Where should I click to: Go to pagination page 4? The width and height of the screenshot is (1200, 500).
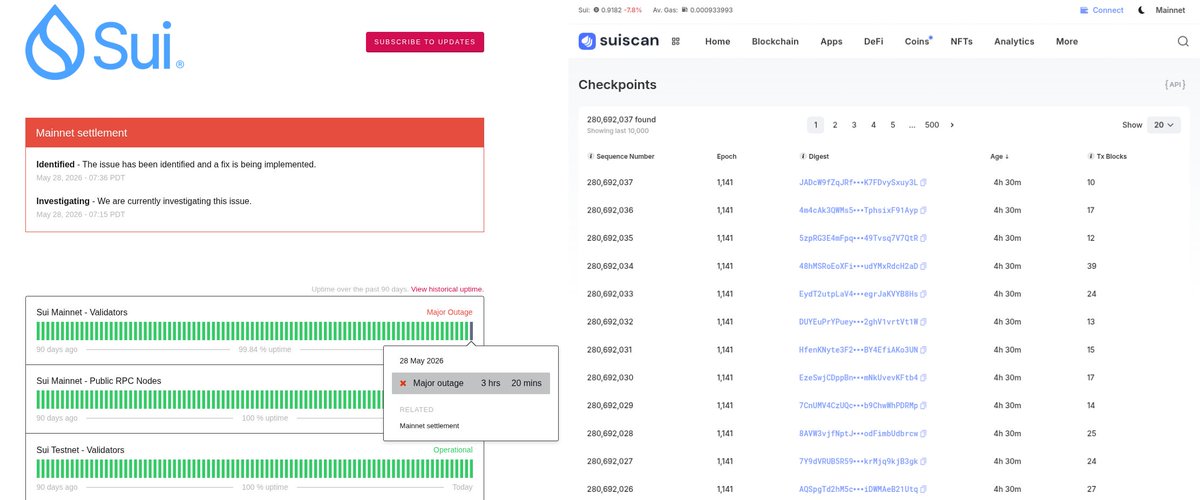873,125
